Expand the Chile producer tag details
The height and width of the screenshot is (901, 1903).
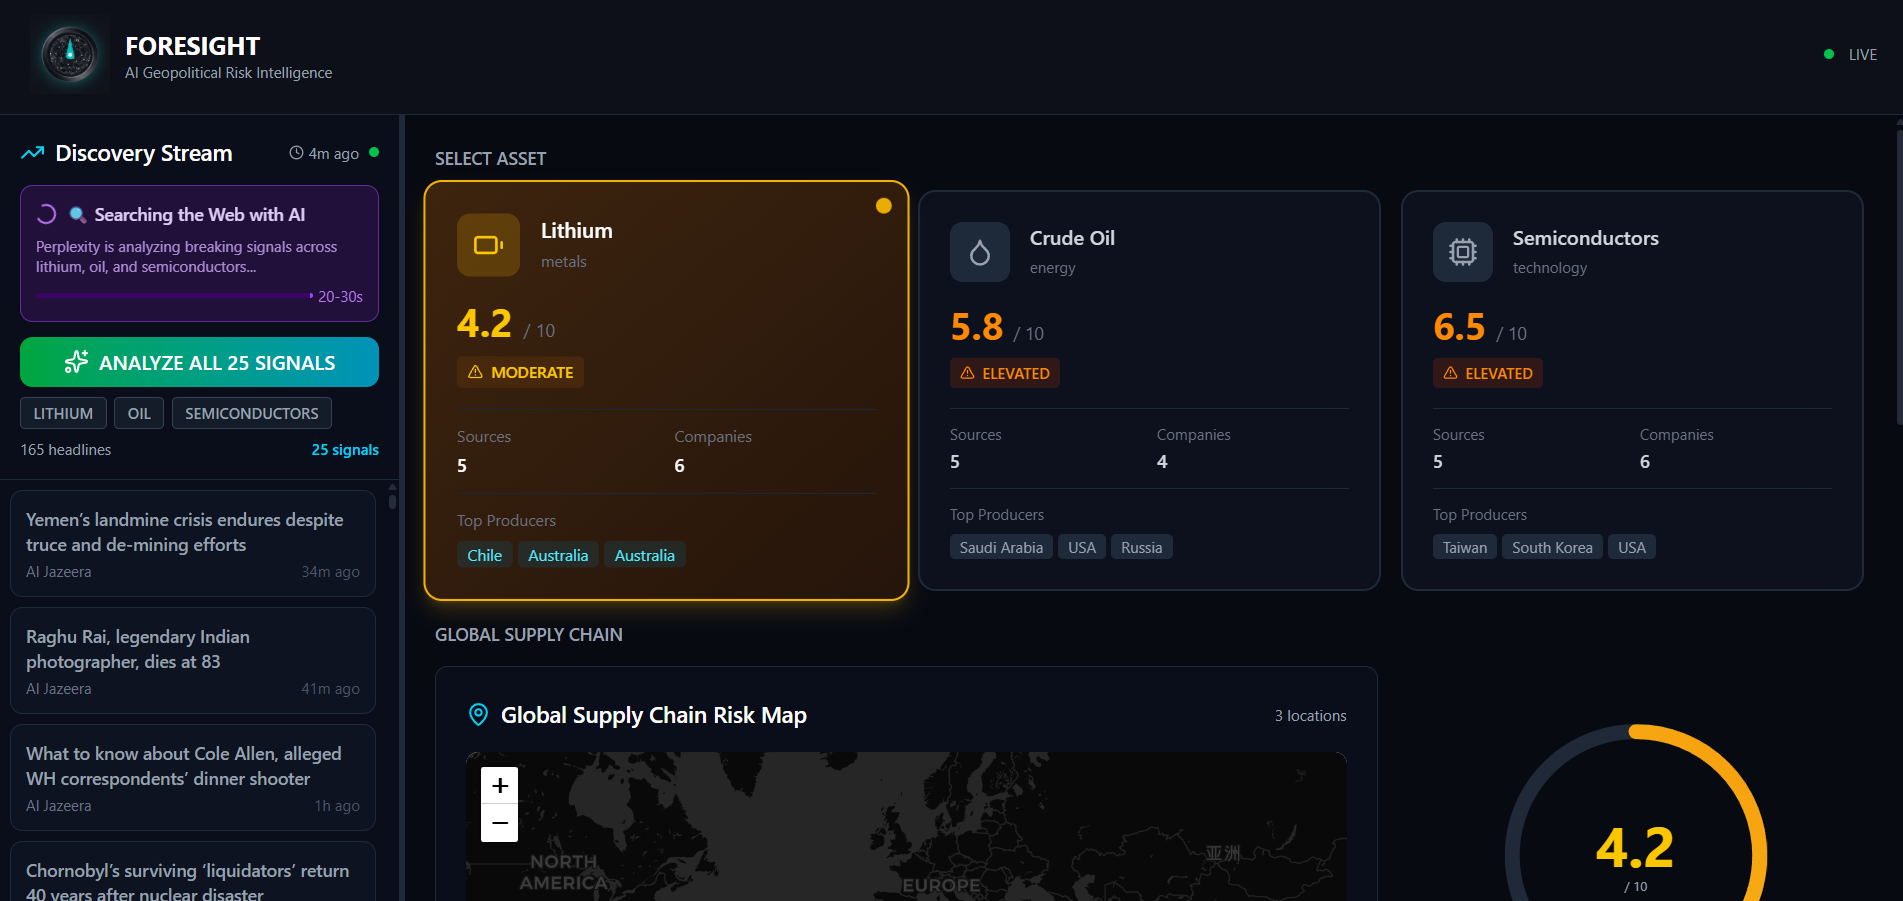tap(484, 554)
